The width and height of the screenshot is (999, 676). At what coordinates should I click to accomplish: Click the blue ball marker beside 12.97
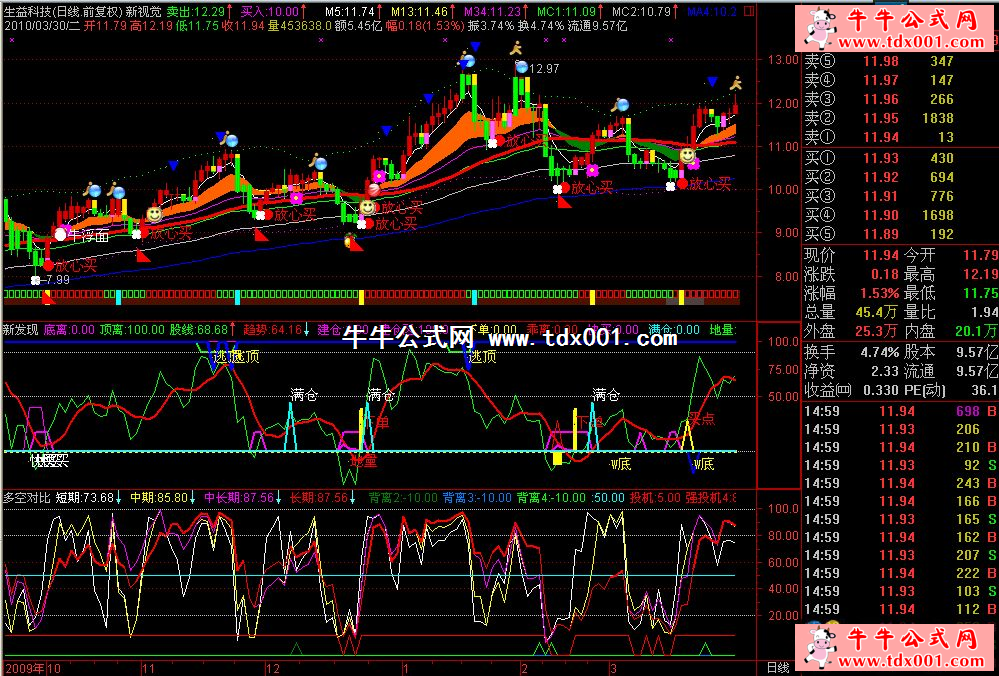(522, 67)
